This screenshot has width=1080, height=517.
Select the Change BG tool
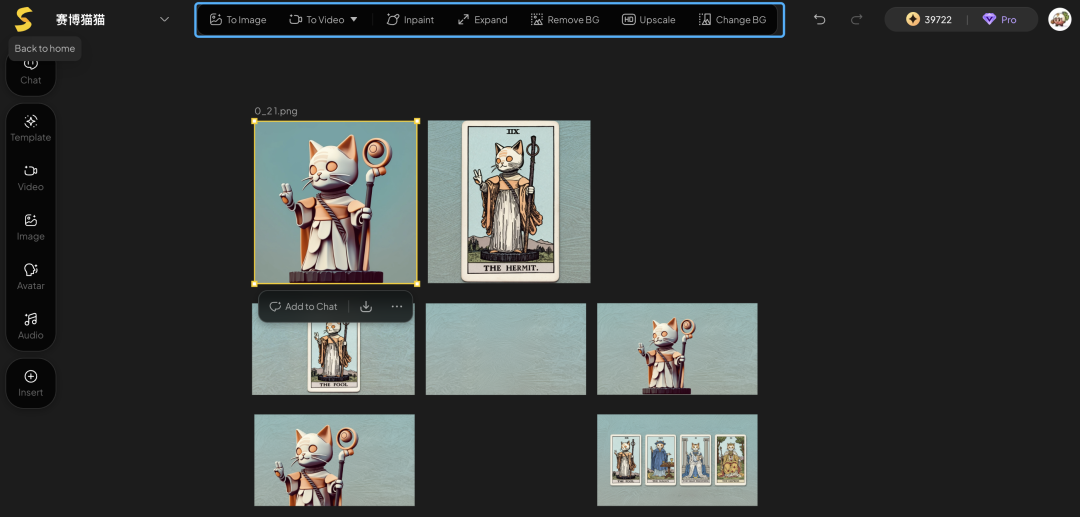click(x=732, y=20)
